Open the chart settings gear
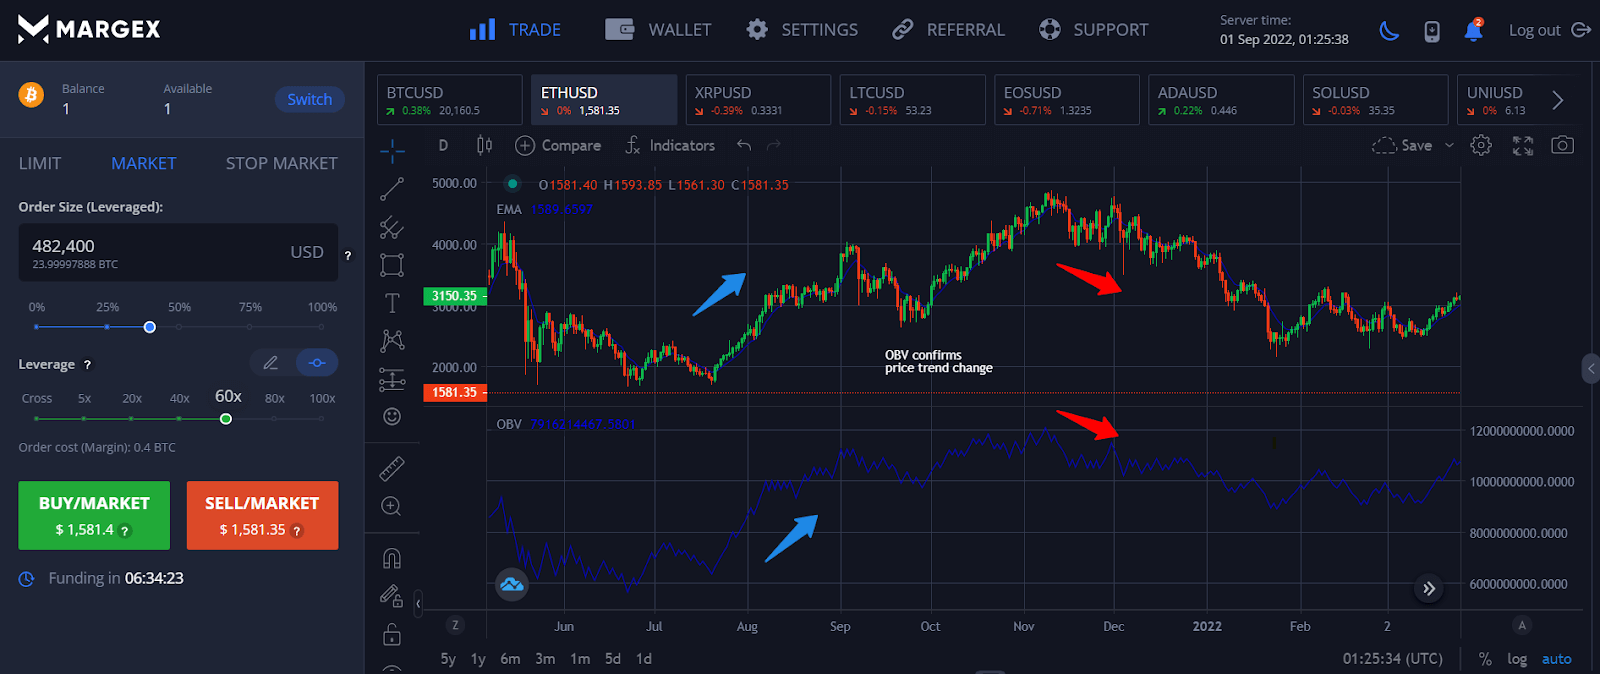 1481,145
